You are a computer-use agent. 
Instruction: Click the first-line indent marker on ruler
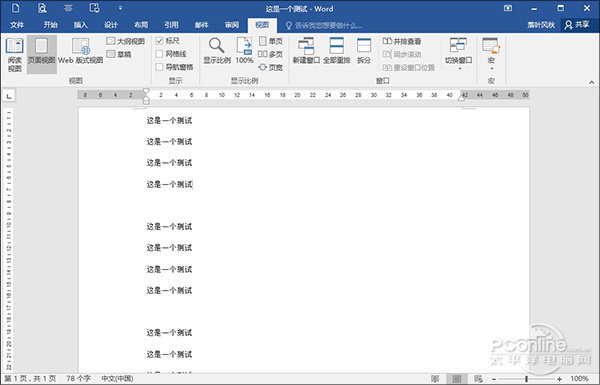click(x=146, y=92)
